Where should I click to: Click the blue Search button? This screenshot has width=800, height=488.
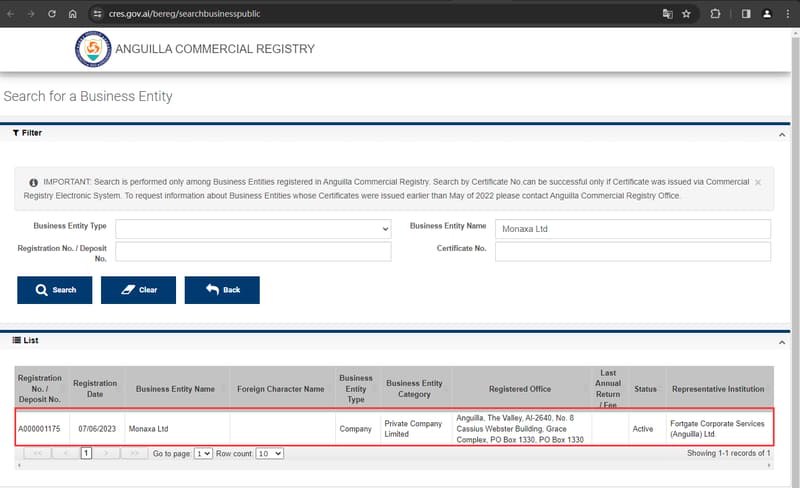(x=55, y=290)
